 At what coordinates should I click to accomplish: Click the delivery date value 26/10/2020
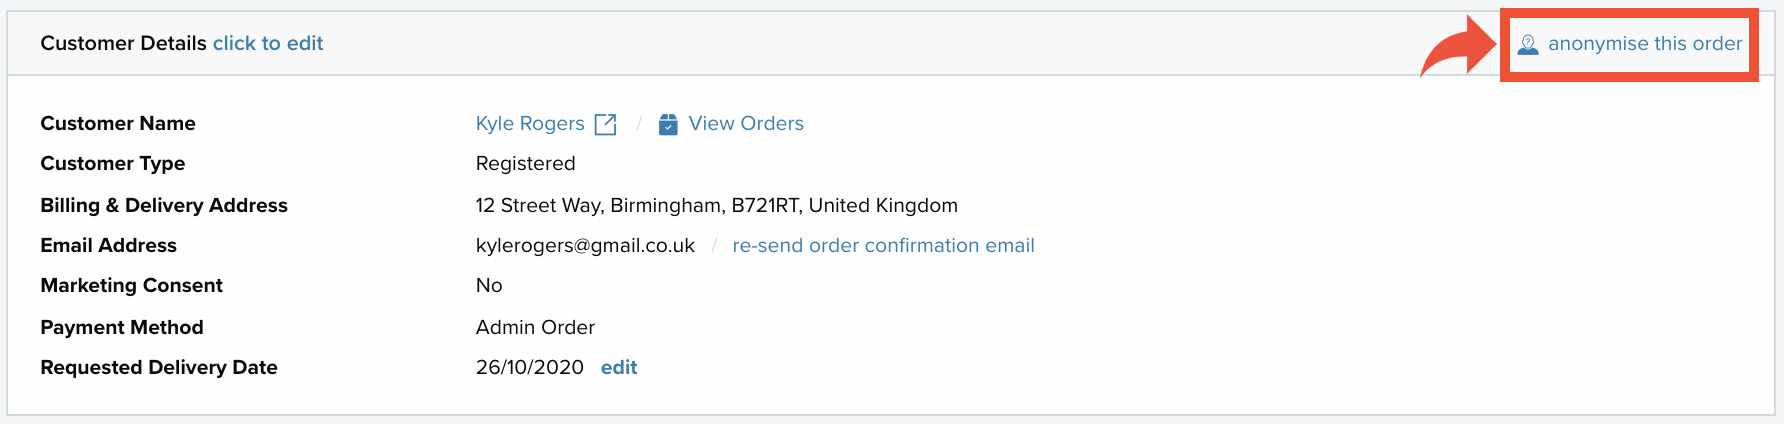(530, 367)
